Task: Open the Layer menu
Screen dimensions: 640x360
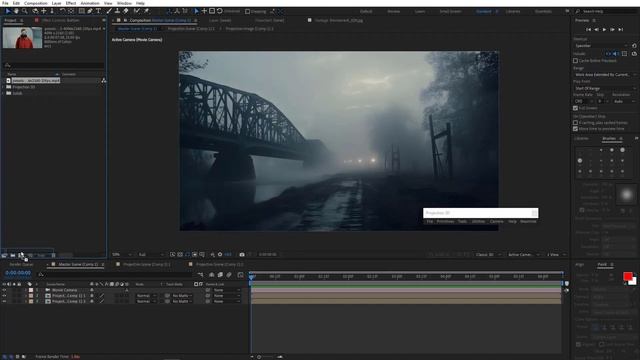Action: (56, 3)
